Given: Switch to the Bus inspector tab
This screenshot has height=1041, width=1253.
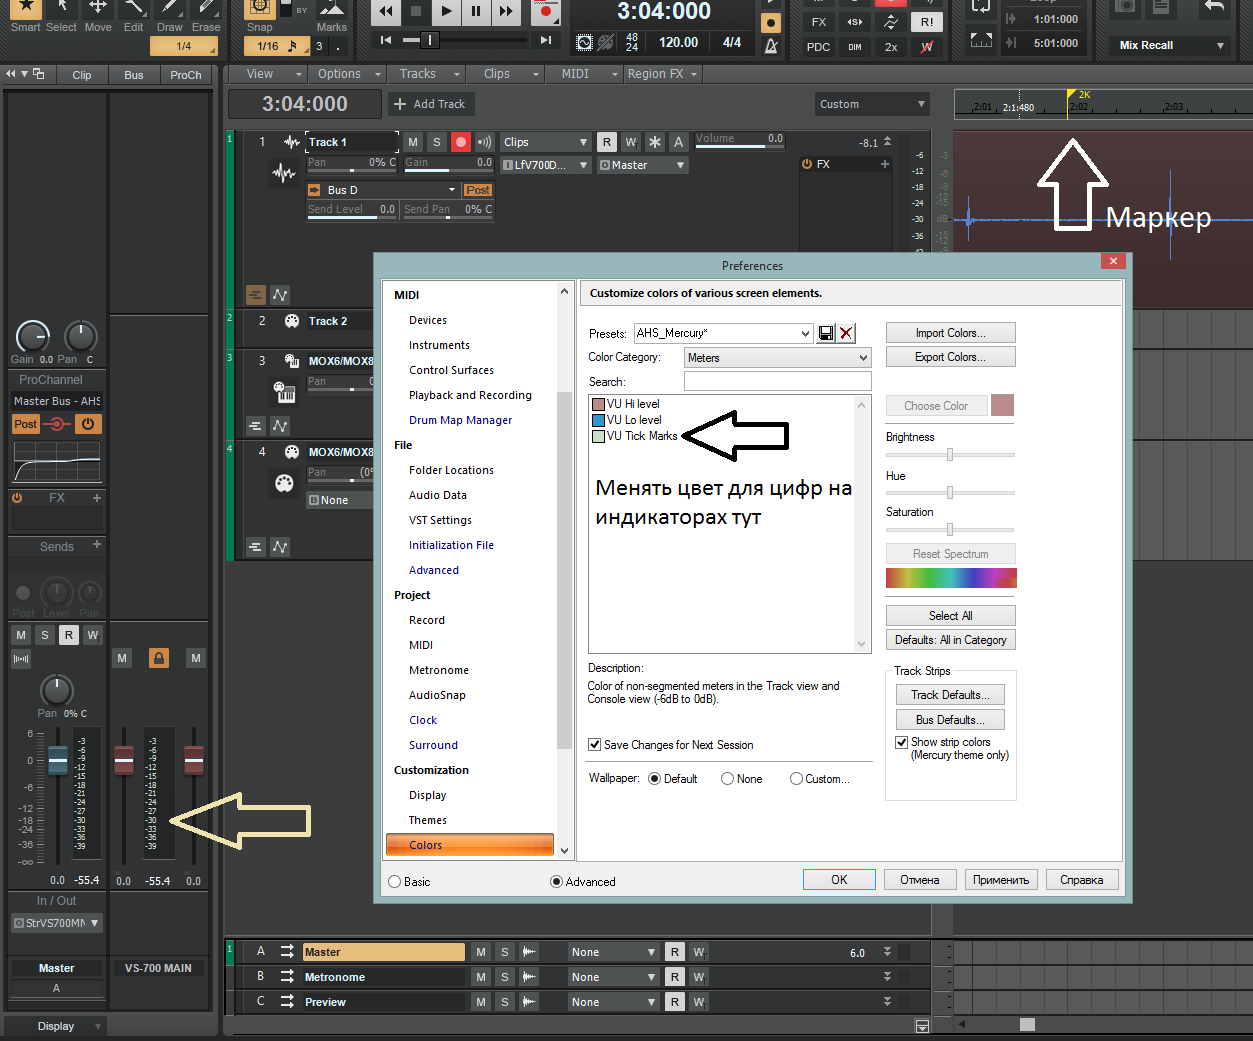Looking at the screenshot, I should point(134,75).
